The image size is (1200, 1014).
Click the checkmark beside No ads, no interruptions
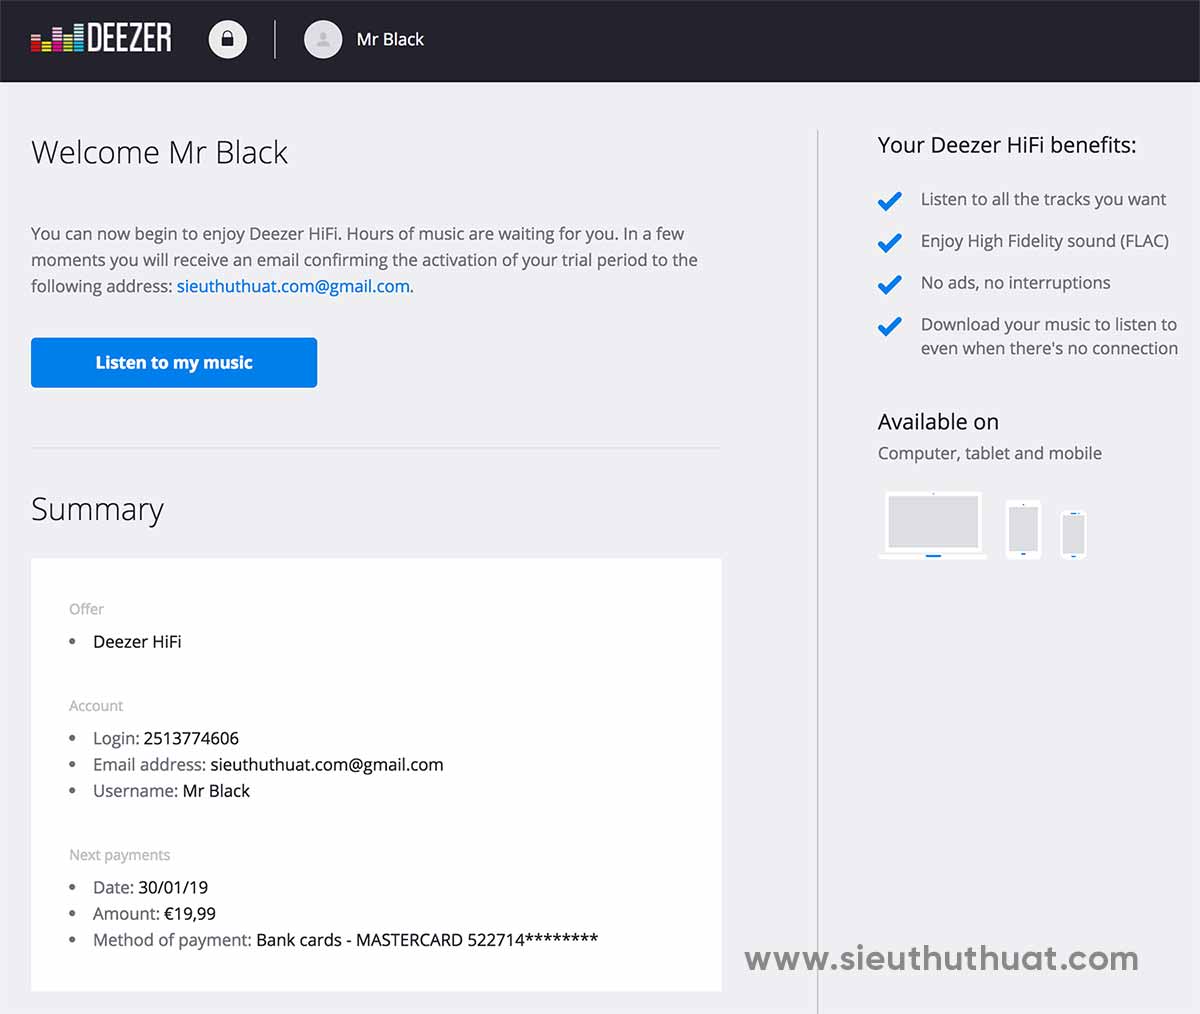click(889, 284)
